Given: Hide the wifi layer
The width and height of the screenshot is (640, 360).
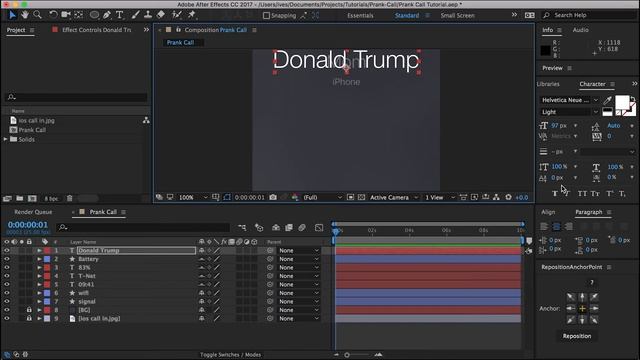Looking at the screenshot, I should tap(7, 293).
